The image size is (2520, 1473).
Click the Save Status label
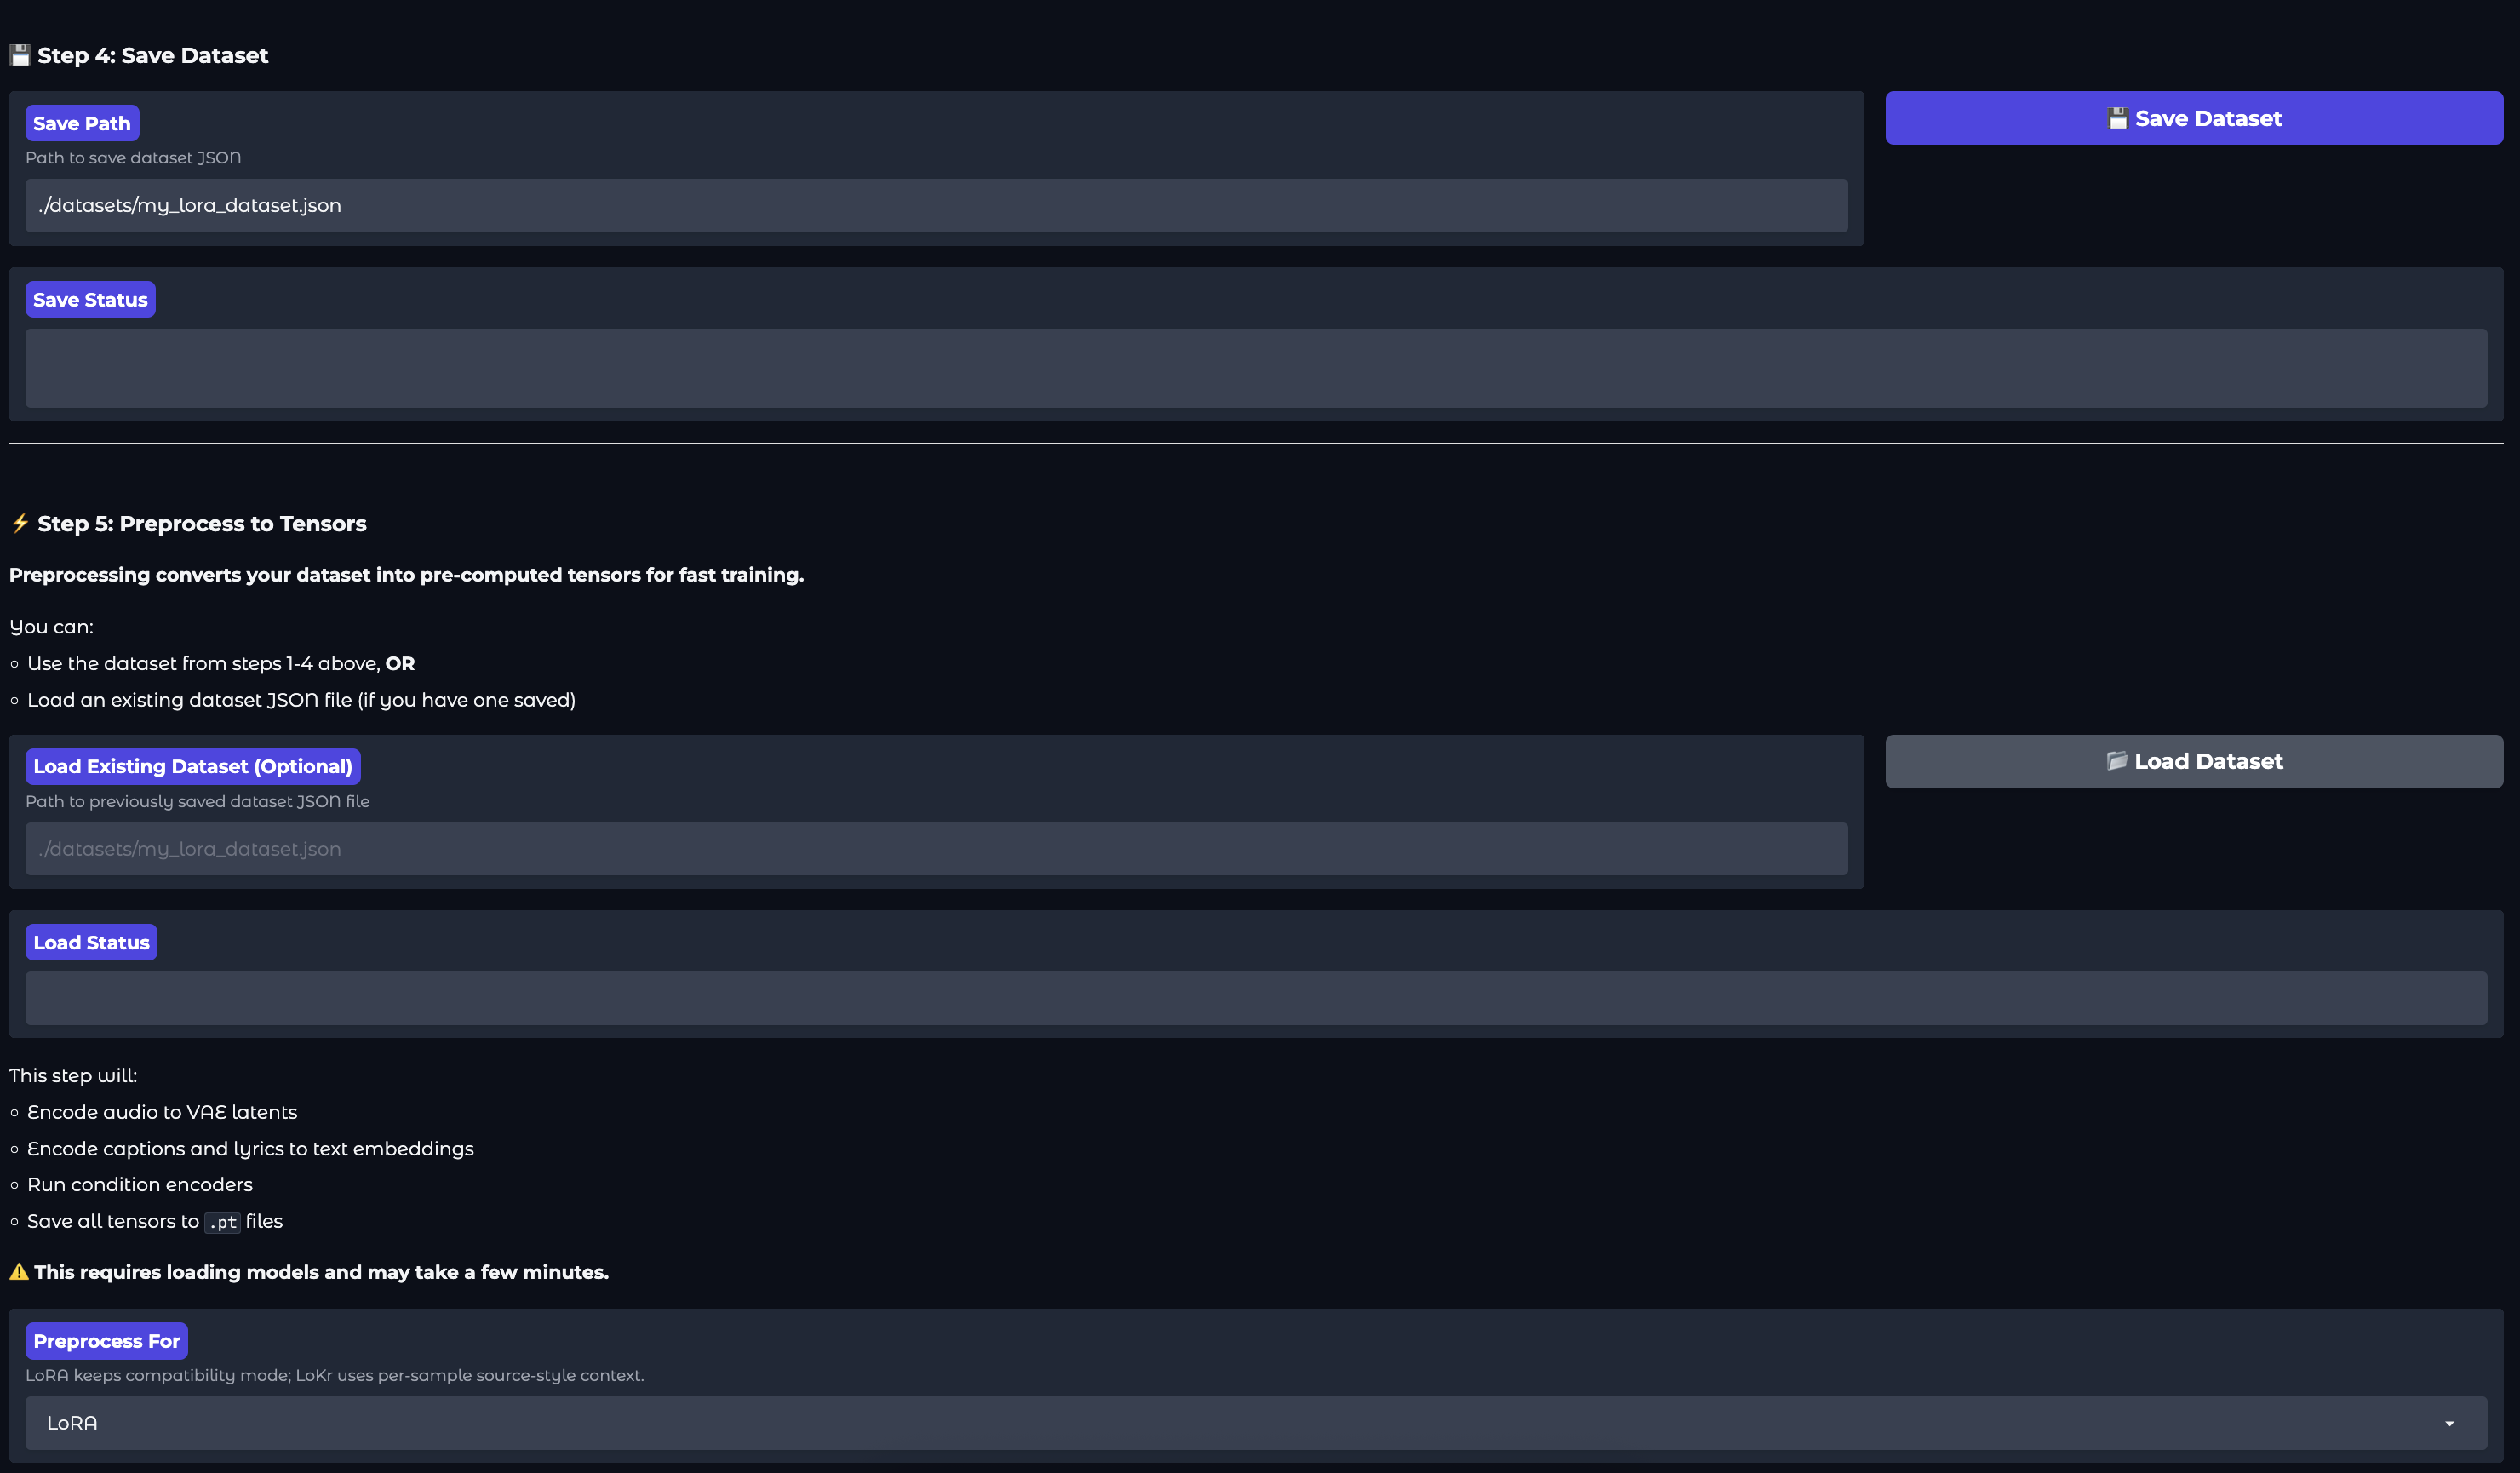coord(90,299)
